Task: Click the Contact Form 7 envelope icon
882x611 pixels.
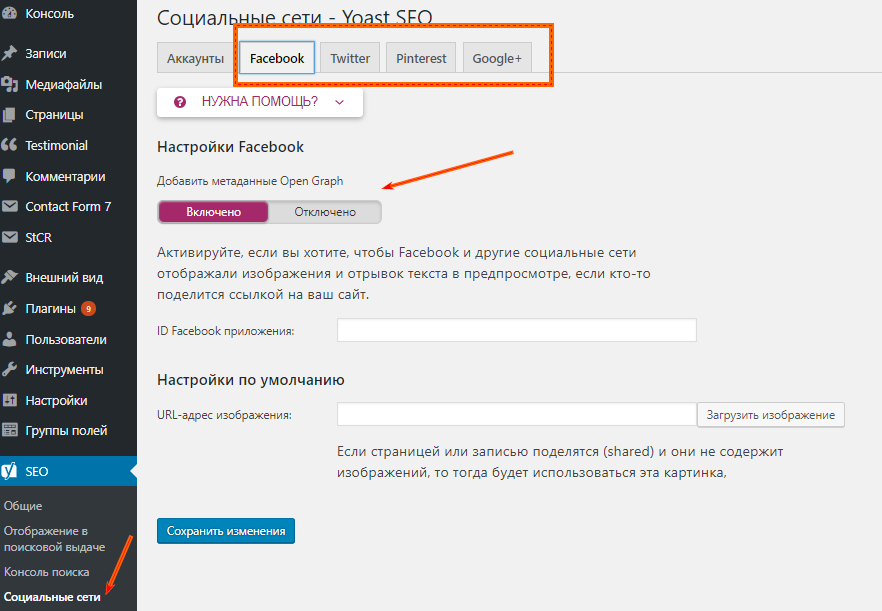Action: (9, 206)
